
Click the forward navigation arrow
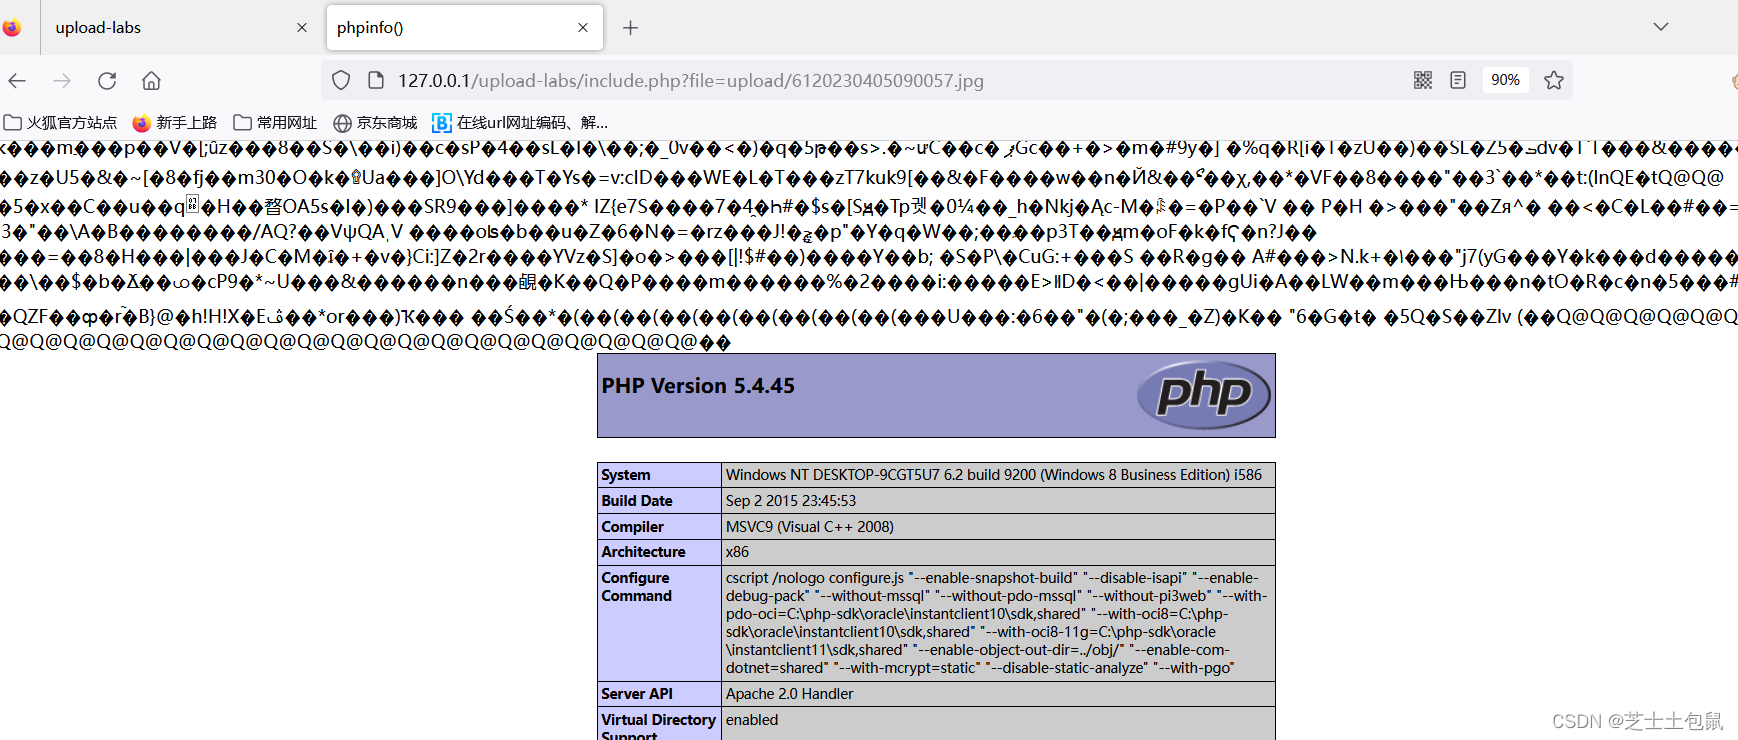[62, 81]
